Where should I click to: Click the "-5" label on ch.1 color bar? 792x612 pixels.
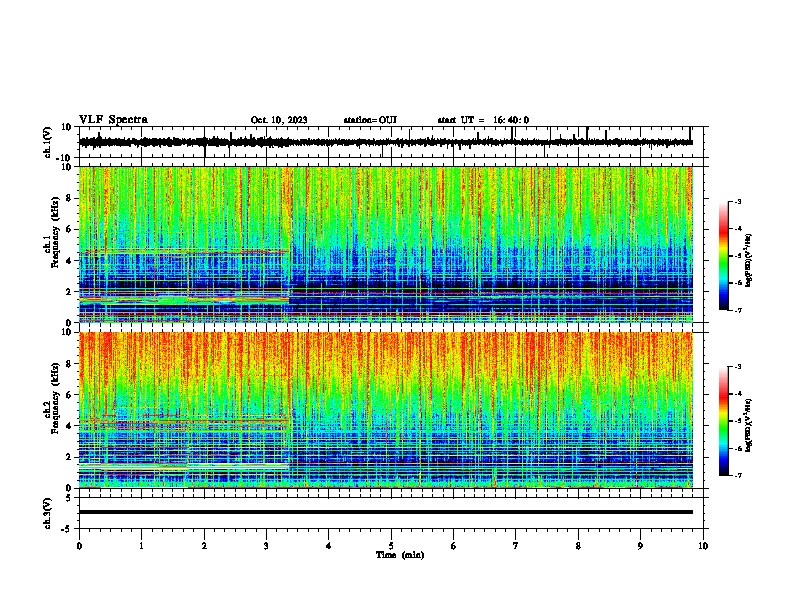click(x=738, y=256)
